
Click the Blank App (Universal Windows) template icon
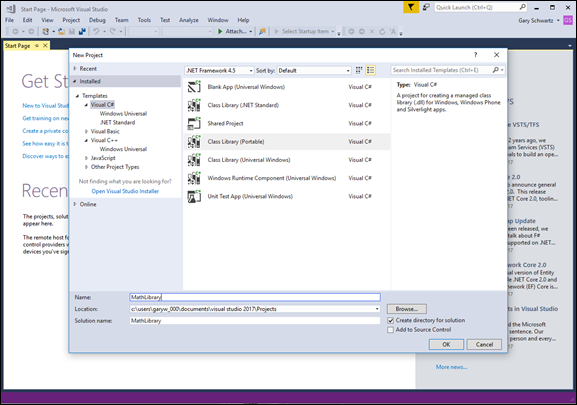[x=194, y=87]
